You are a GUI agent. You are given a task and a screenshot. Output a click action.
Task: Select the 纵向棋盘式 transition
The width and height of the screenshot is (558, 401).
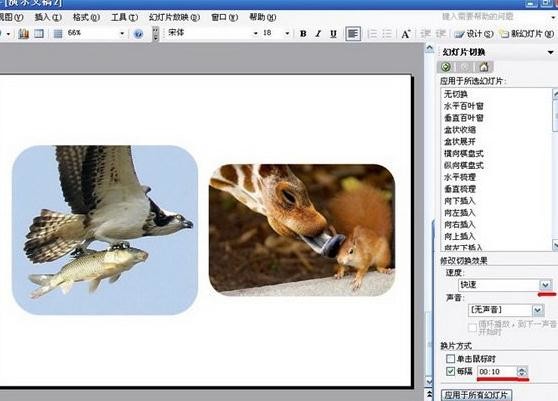464,165
